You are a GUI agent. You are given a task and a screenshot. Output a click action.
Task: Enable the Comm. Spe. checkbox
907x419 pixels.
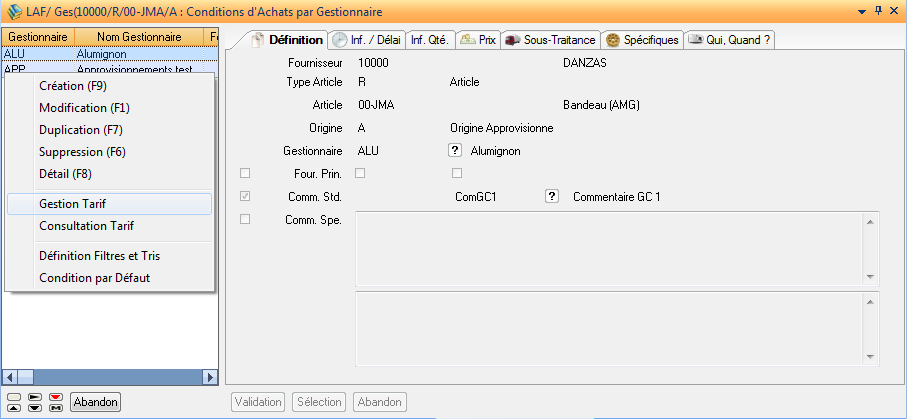[245, 220]
